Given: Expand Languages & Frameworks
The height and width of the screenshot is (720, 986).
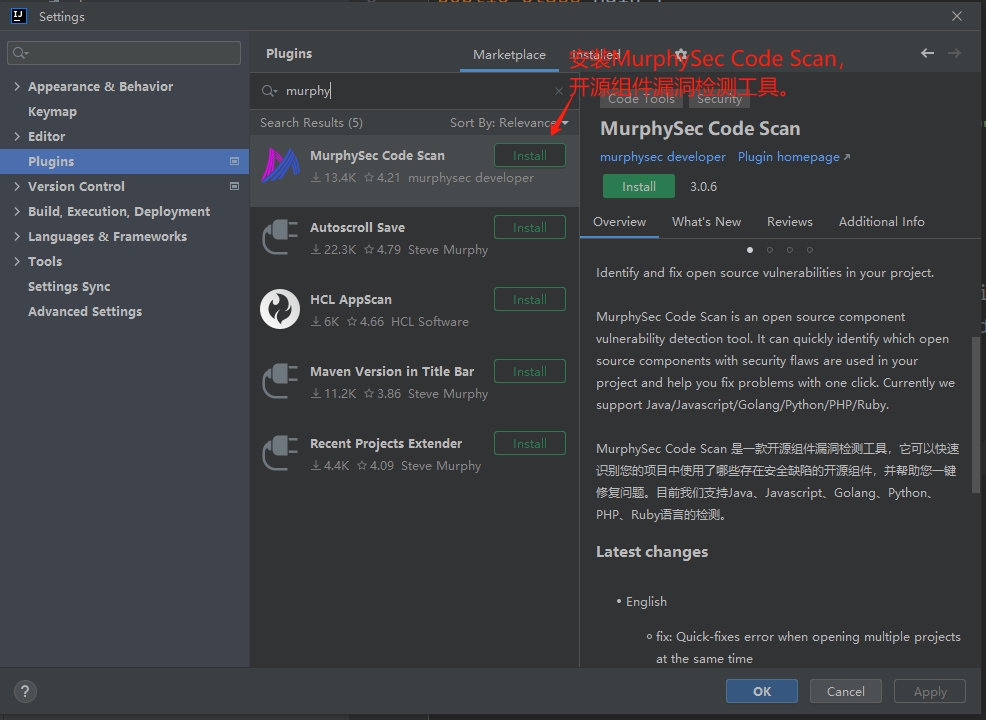Looking at the screenshot, I should pos(17,236).
